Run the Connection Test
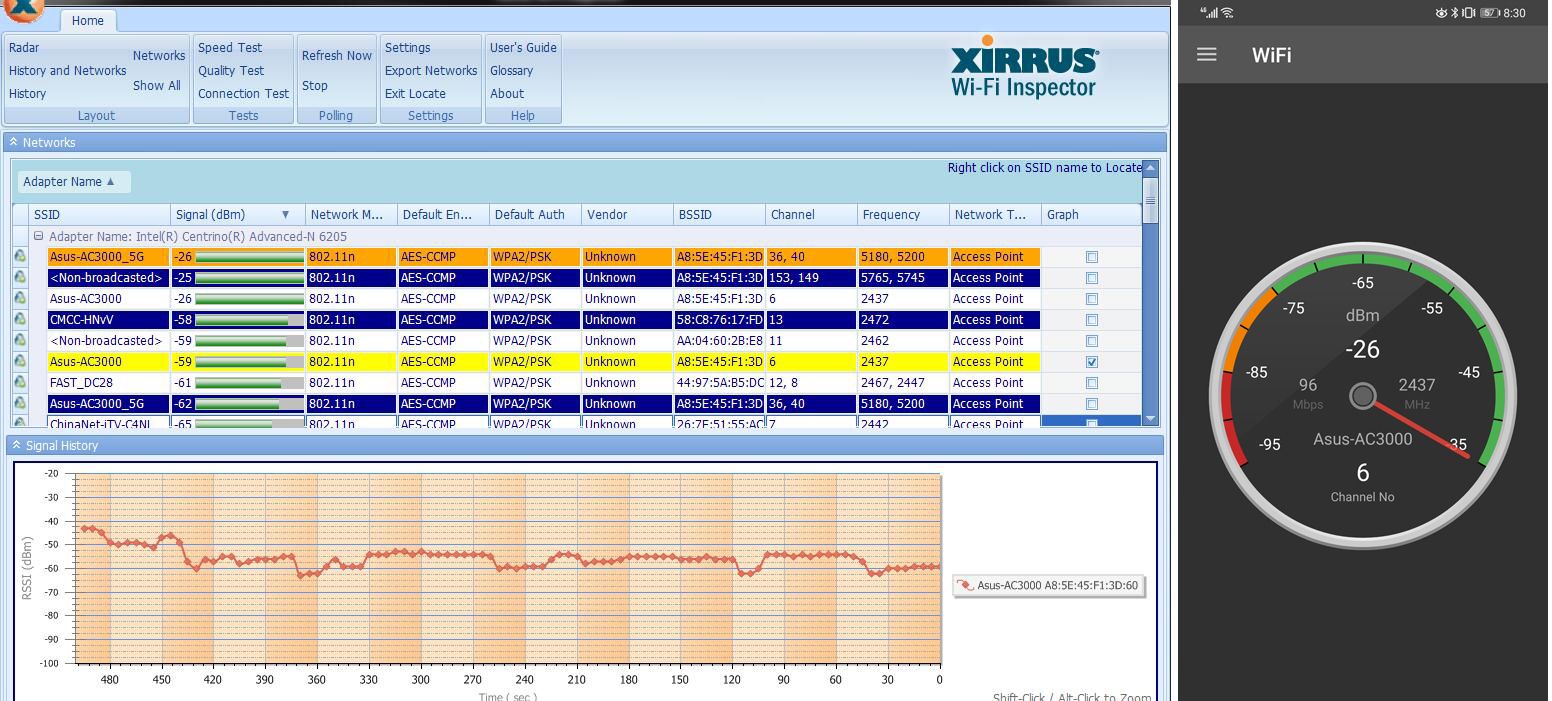This screenshot has height=701, width=1552. (243, 94)
